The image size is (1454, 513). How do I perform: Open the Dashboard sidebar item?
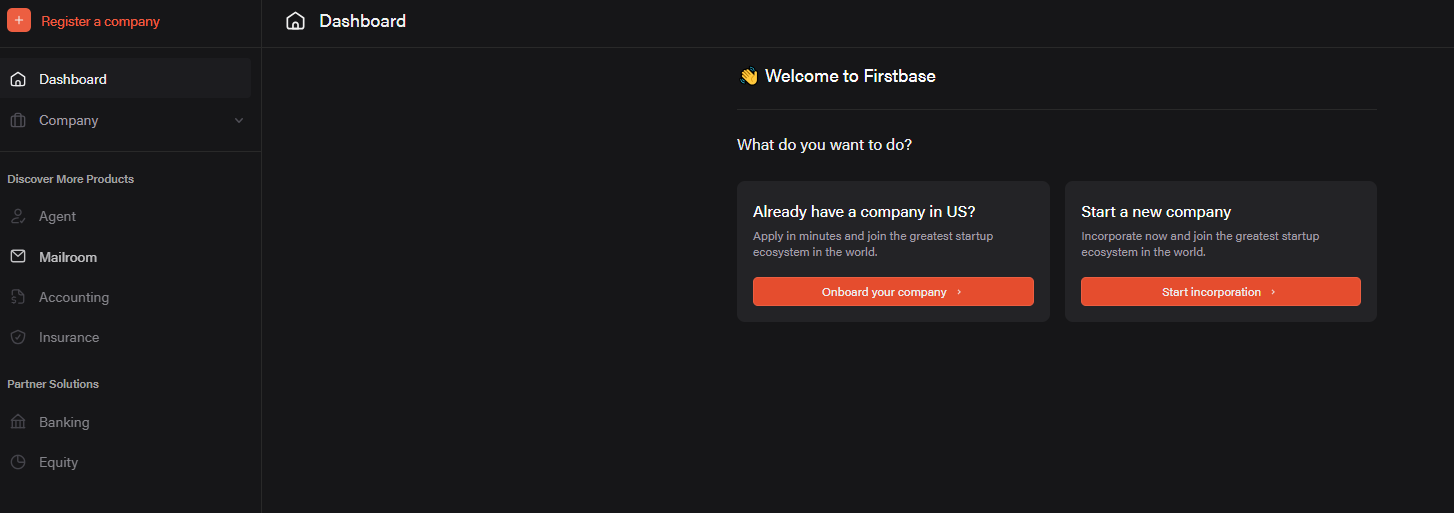coord(126,78)
